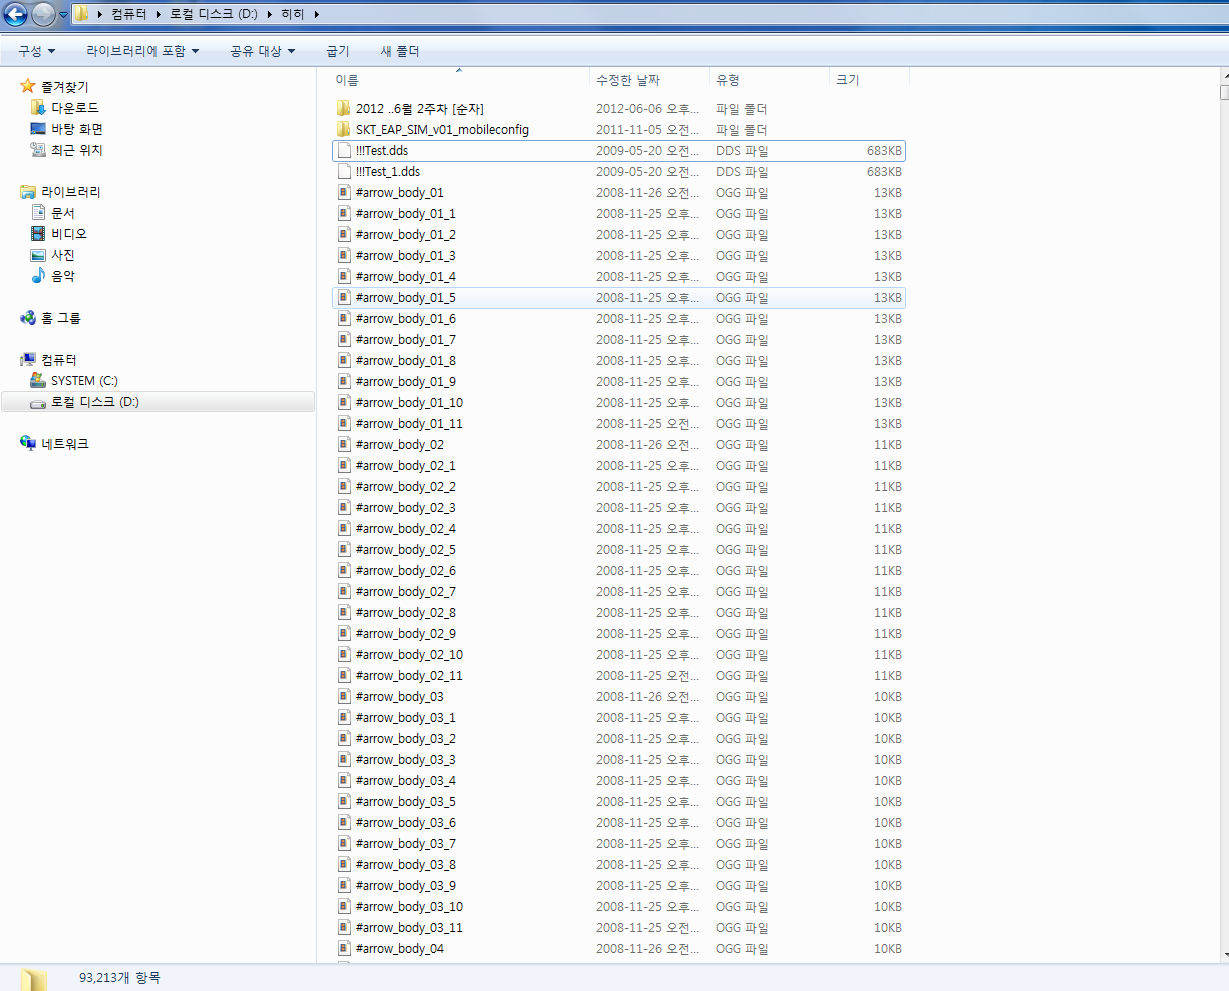Select OGG icon of #arrow_body_01_5
This screenshot has width=1229, height=991.
click(x=344, y=297)
